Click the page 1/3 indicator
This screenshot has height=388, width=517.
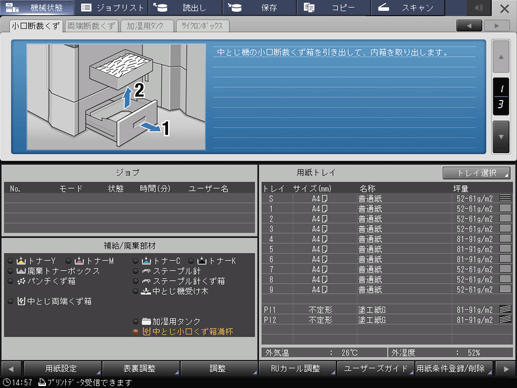(501, 97)
